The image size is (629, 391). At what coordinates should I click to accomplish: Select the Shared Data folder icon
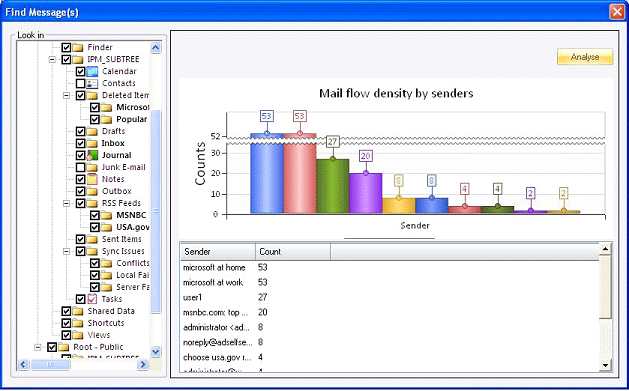(x=78, y=311)
